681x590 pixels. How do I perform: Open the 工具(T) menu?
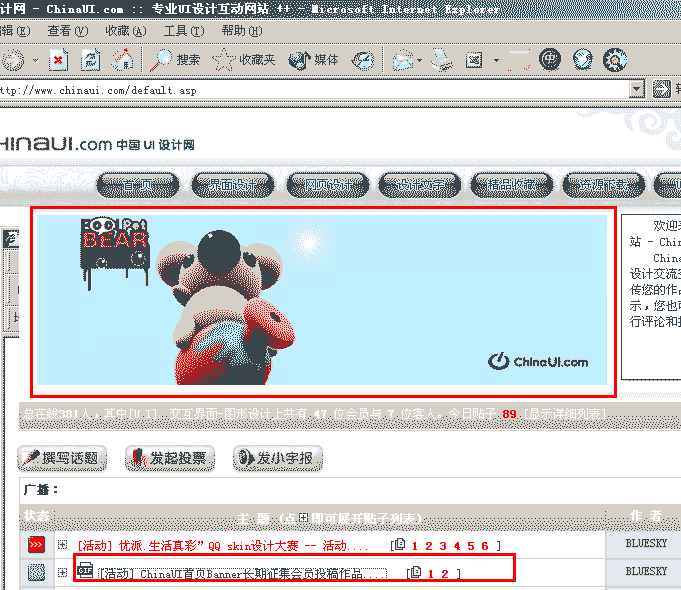pyautogui.click(x=184, y=31)
